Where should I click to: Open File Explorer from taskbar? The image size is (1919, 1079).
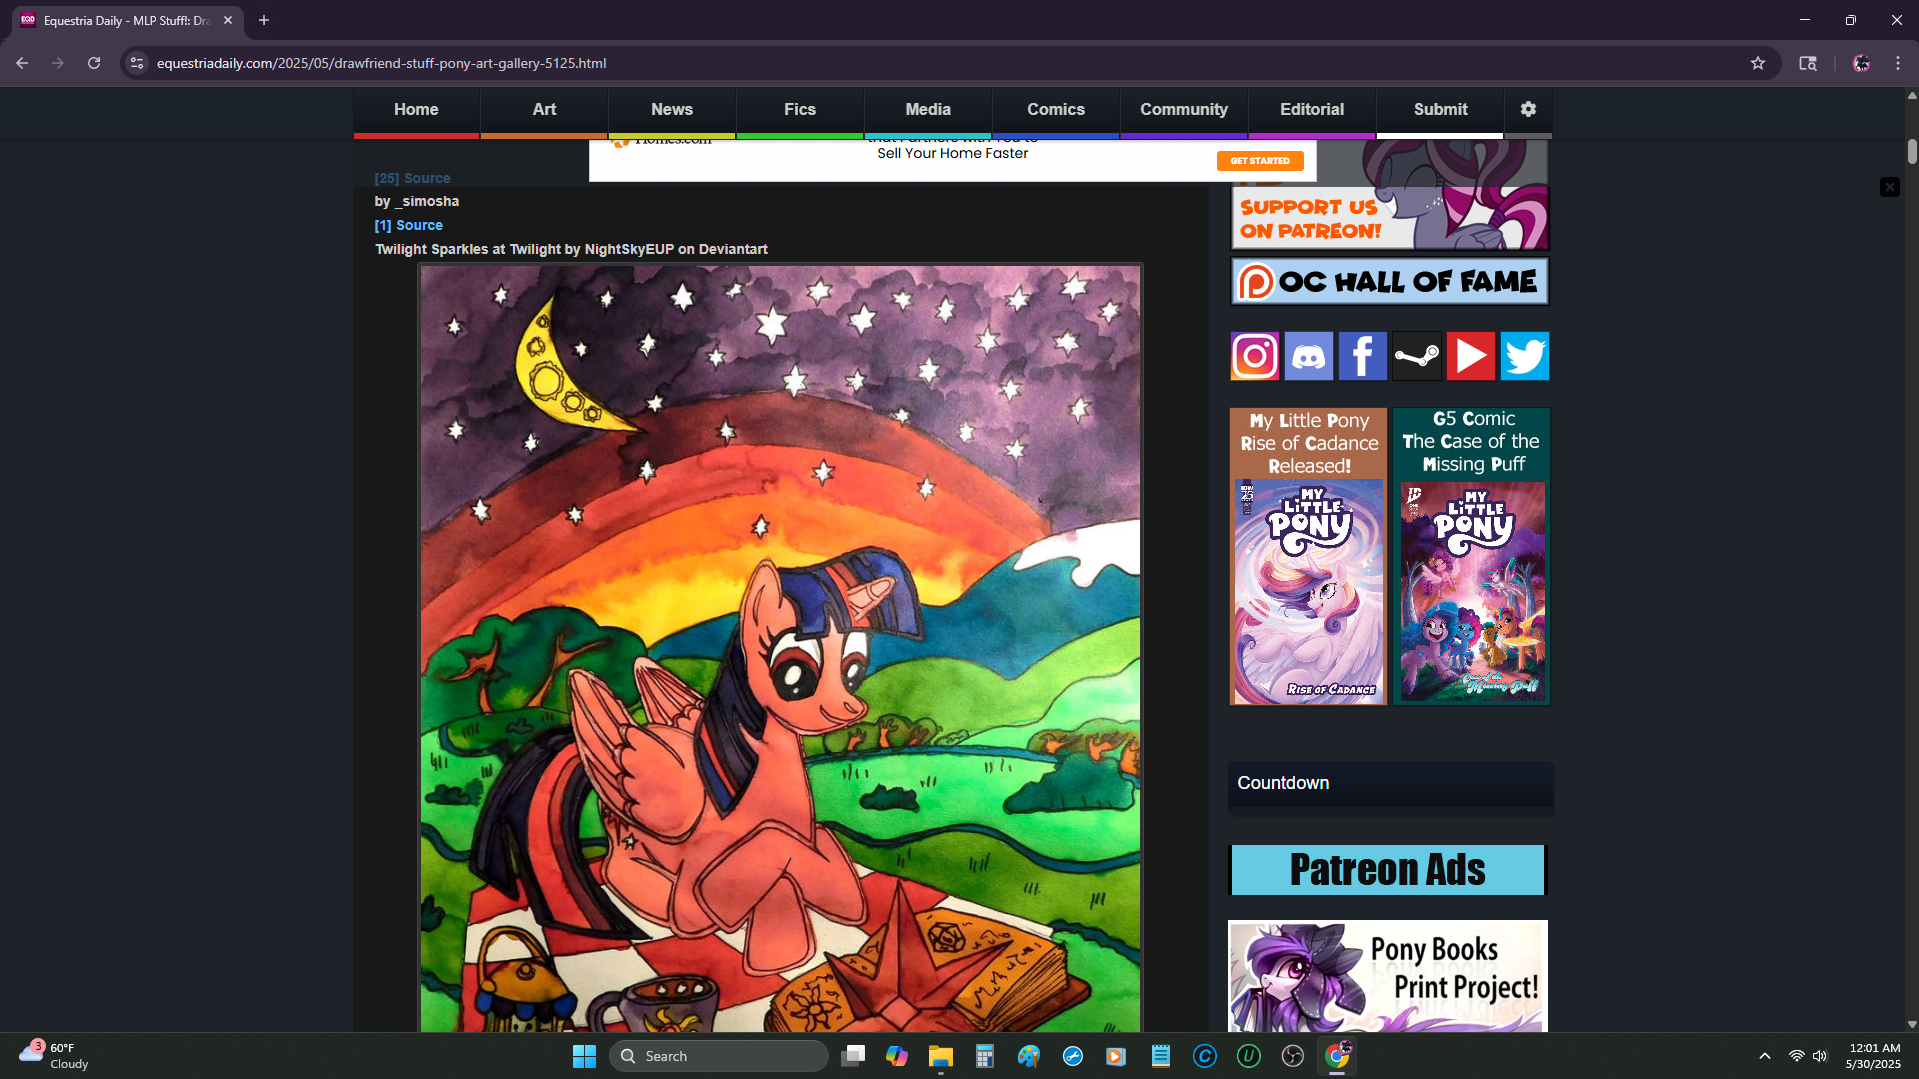[x=941, y=1056]
